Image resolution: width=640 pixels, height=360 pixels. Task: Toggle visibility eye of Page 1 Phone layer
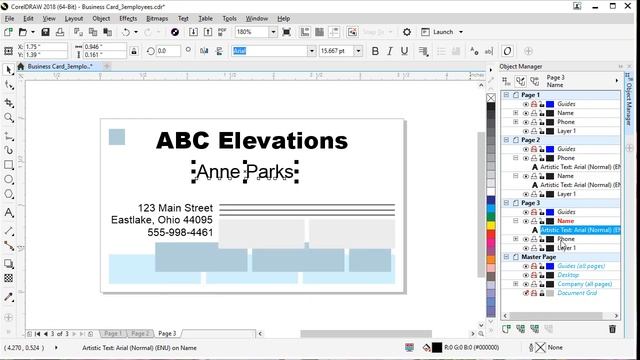coord(526,122)
